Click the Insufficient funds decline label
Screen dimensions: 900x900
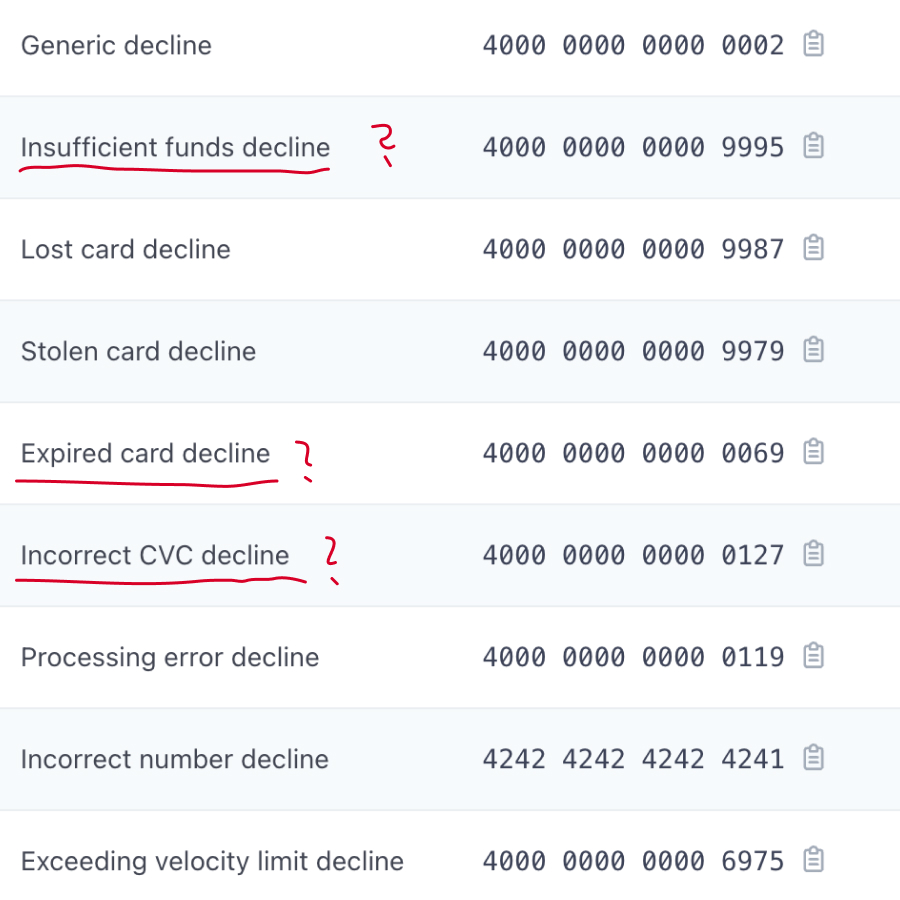pos(175,148)
